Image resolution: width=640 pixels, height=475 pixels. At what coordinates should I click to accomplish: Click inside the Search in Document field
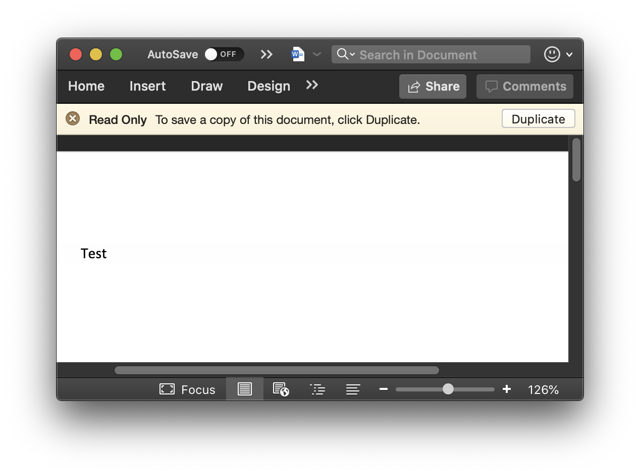click(x=440, y=54)
